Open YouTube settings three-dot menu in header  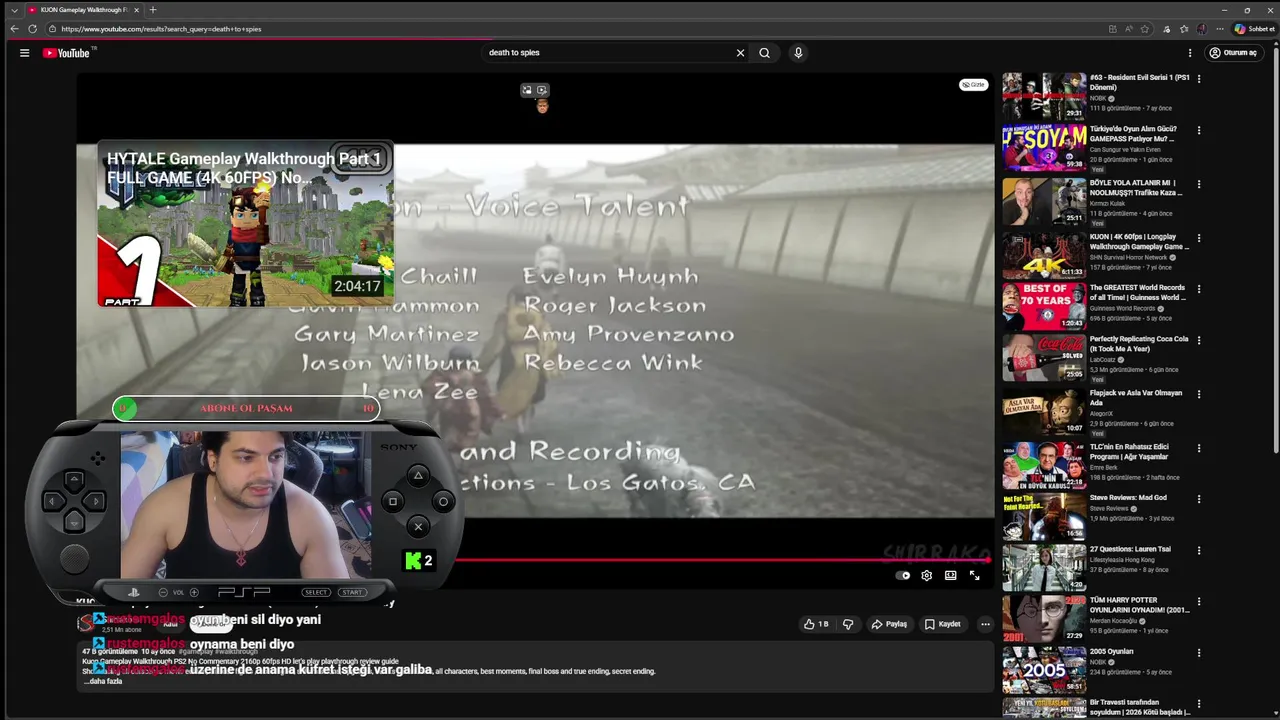[1190, 53]
